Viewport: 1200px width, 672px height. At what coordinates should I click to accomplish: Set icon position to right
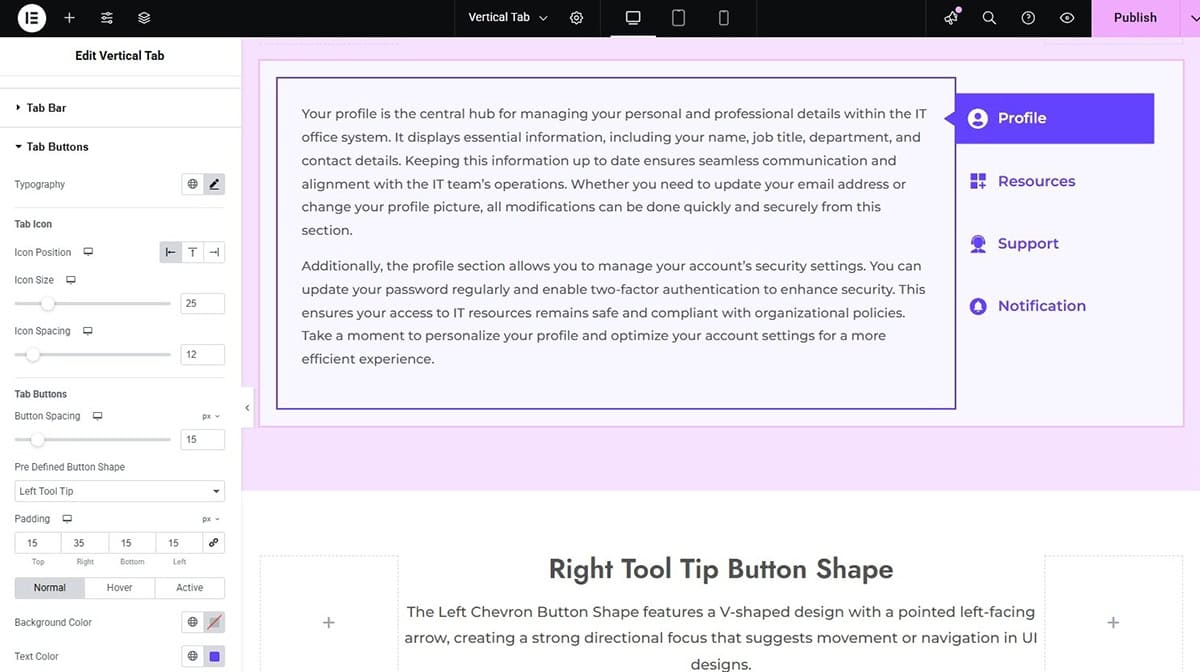(x=214, y=252)
